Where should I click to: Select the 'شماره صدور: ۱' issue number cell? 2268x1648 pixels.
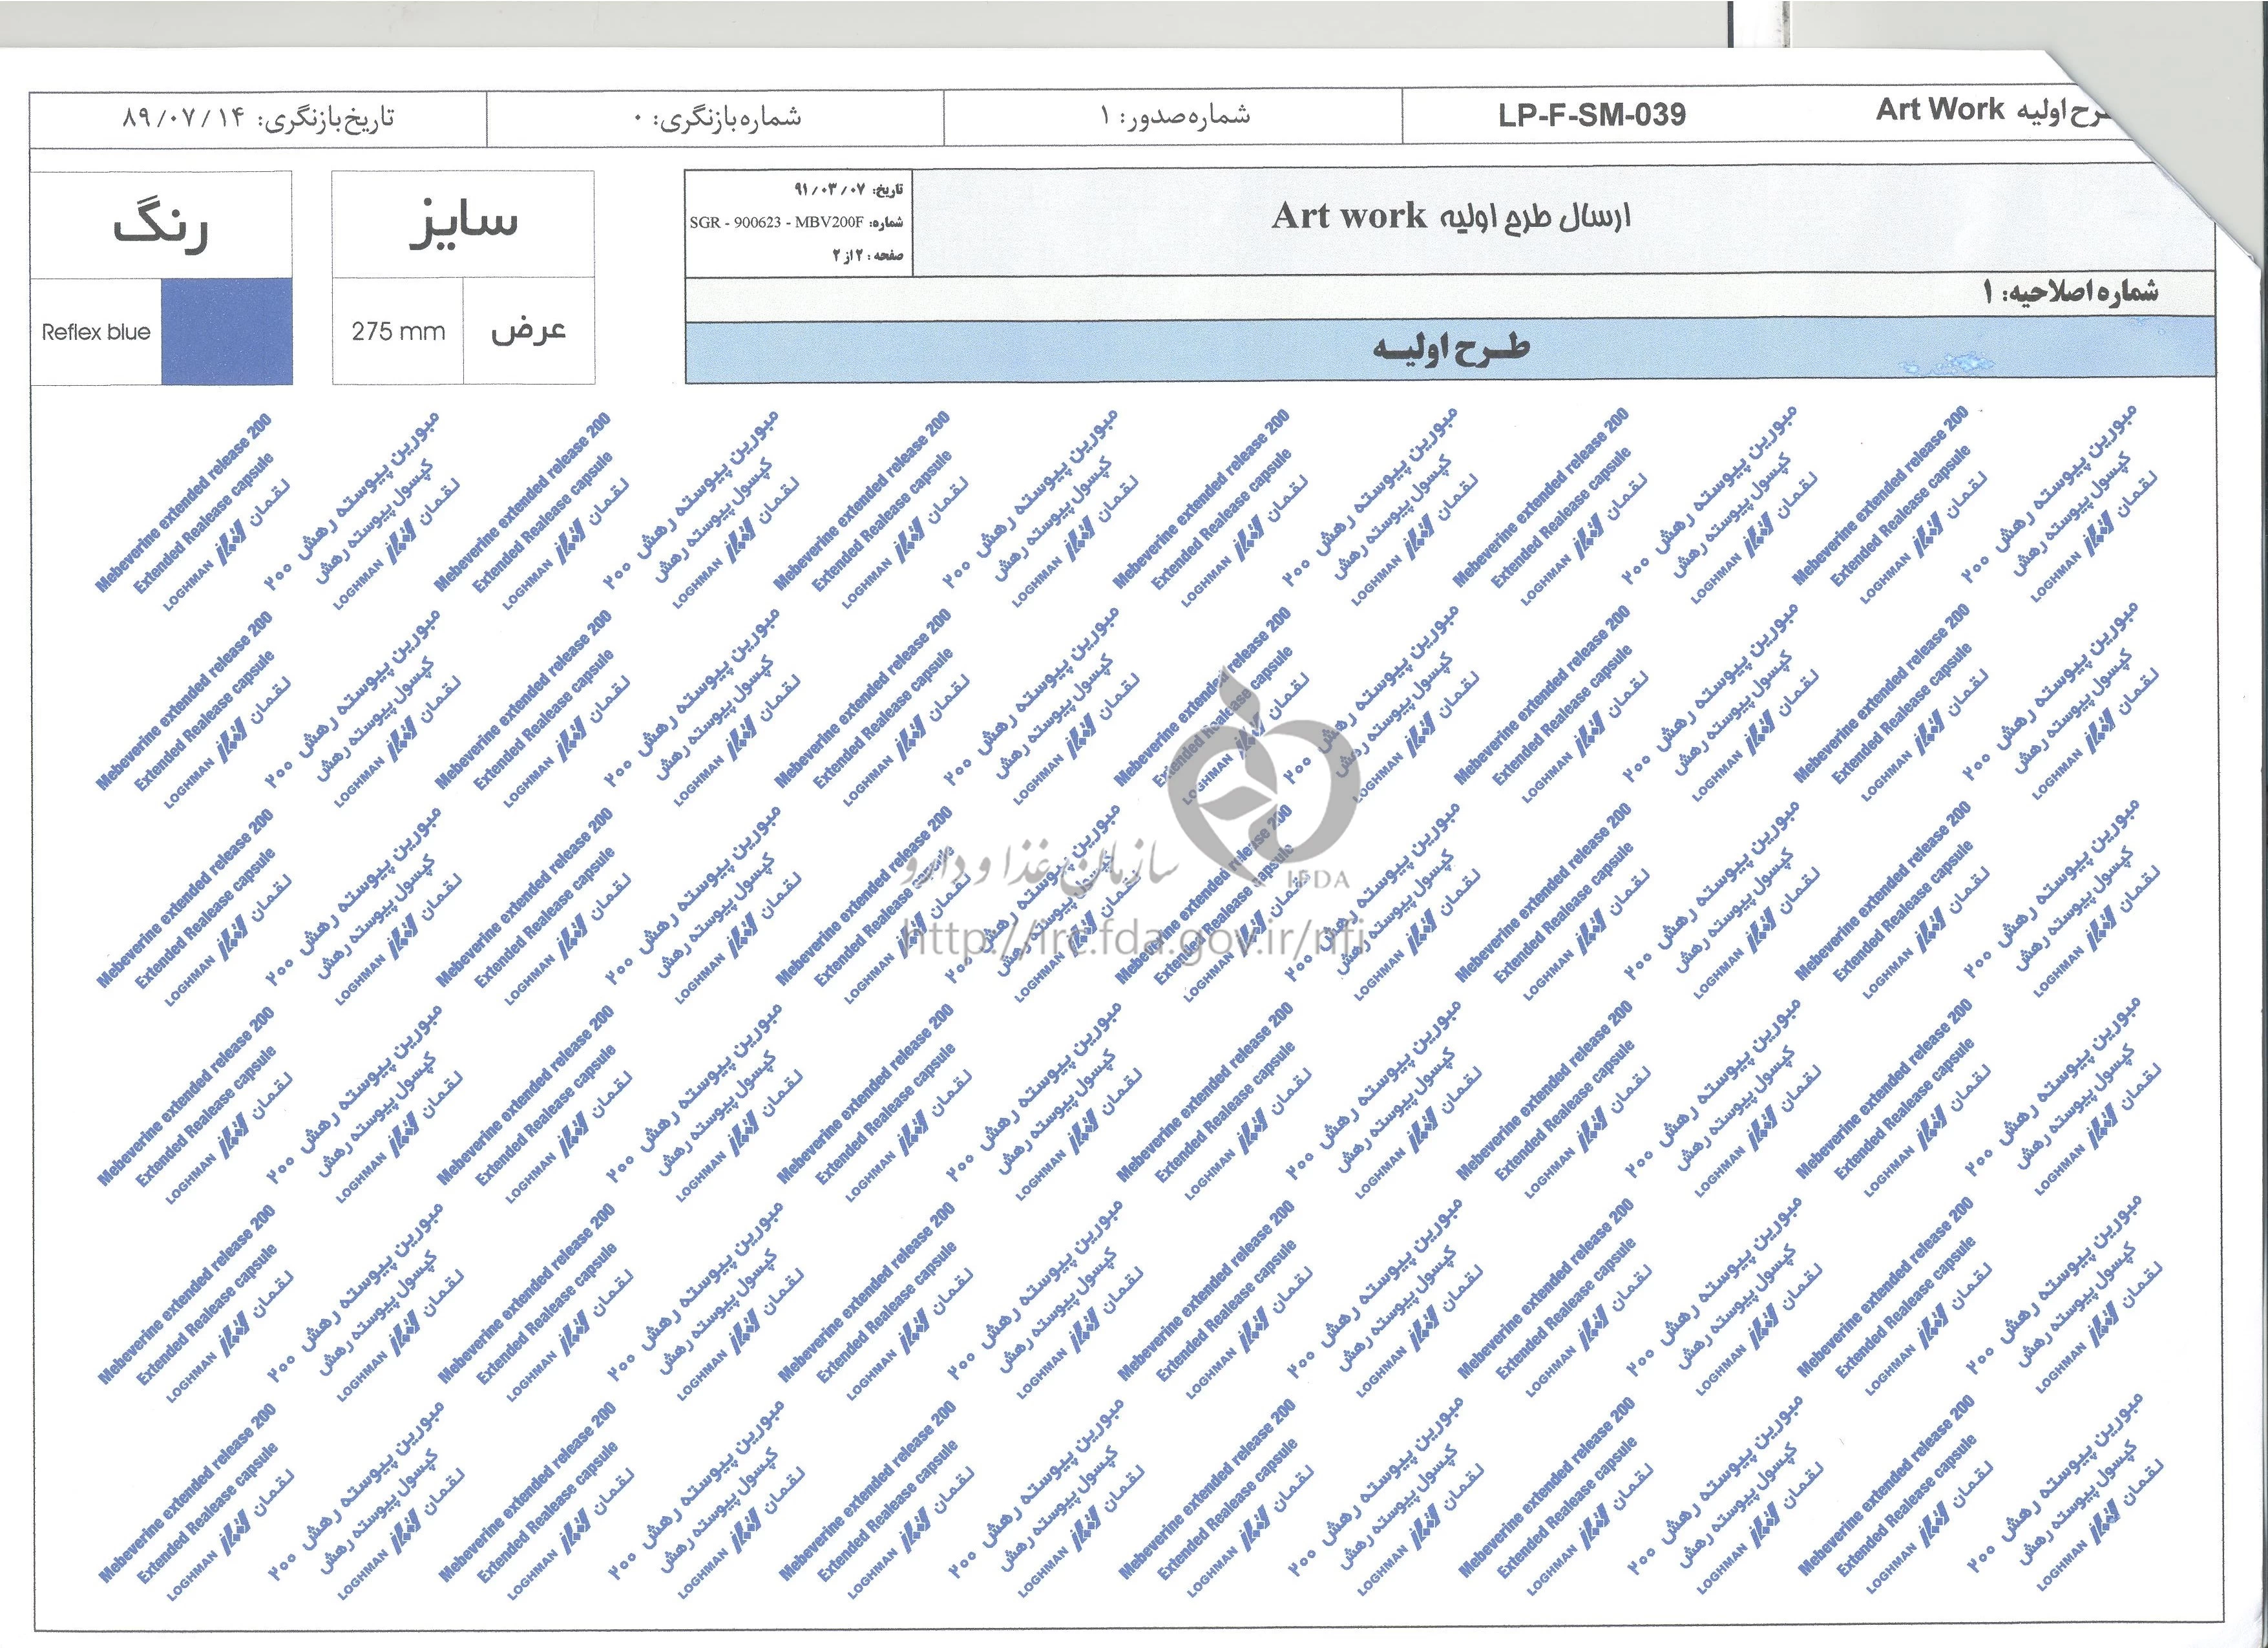click(x=1174, y=117)
